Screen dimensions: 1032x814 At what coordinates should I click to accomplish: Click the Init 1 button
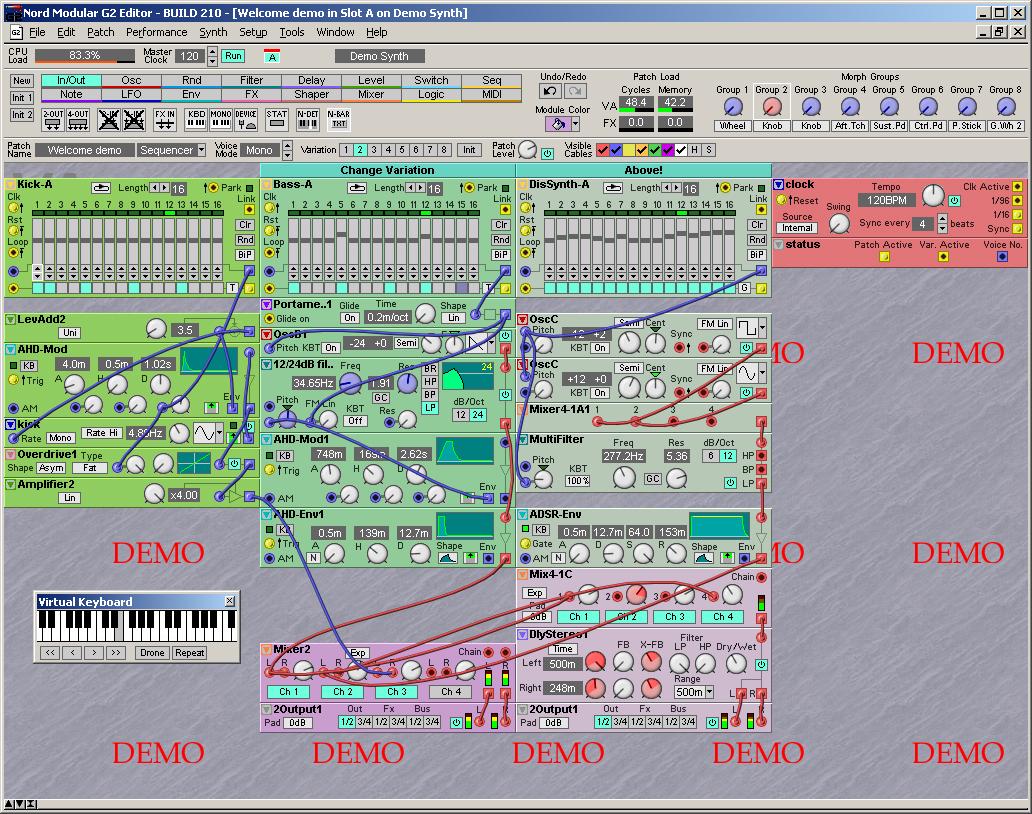pos(22,98)
